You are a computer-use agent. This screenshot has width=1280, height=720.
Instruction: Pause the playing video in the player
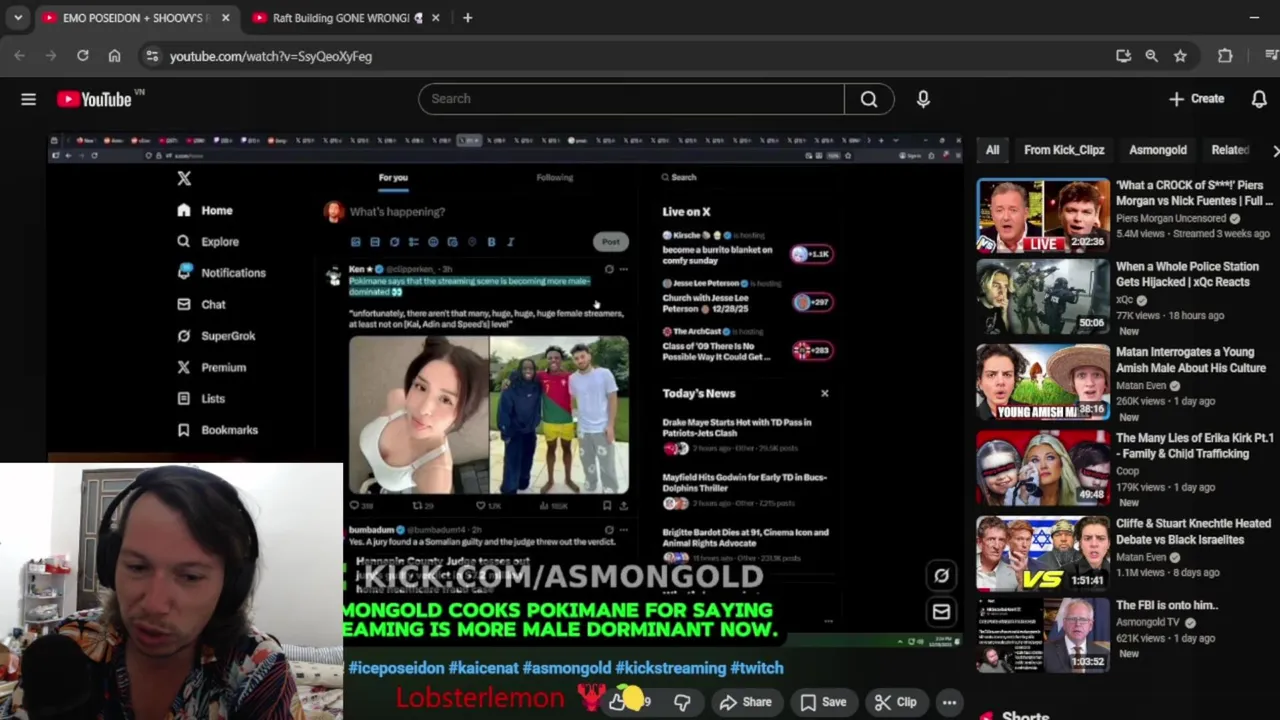[504, 390]
